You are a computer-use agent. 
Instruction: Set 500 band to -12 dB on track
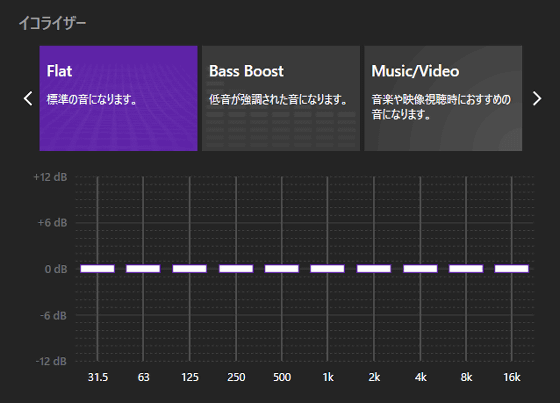[x=282, y=361]
